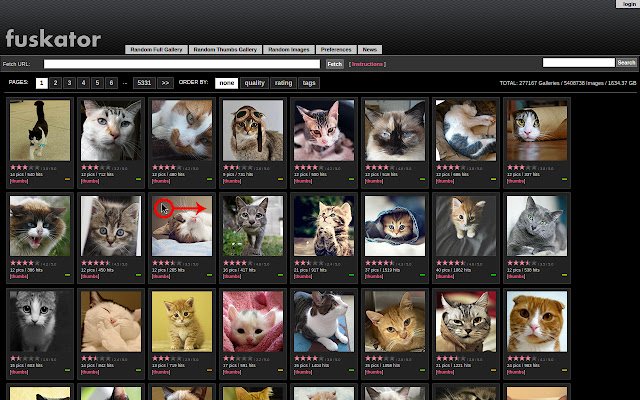The width and height of the screenshot is (640, 400).
Task: Open the kitten standing with paws together
Action: 324,226
